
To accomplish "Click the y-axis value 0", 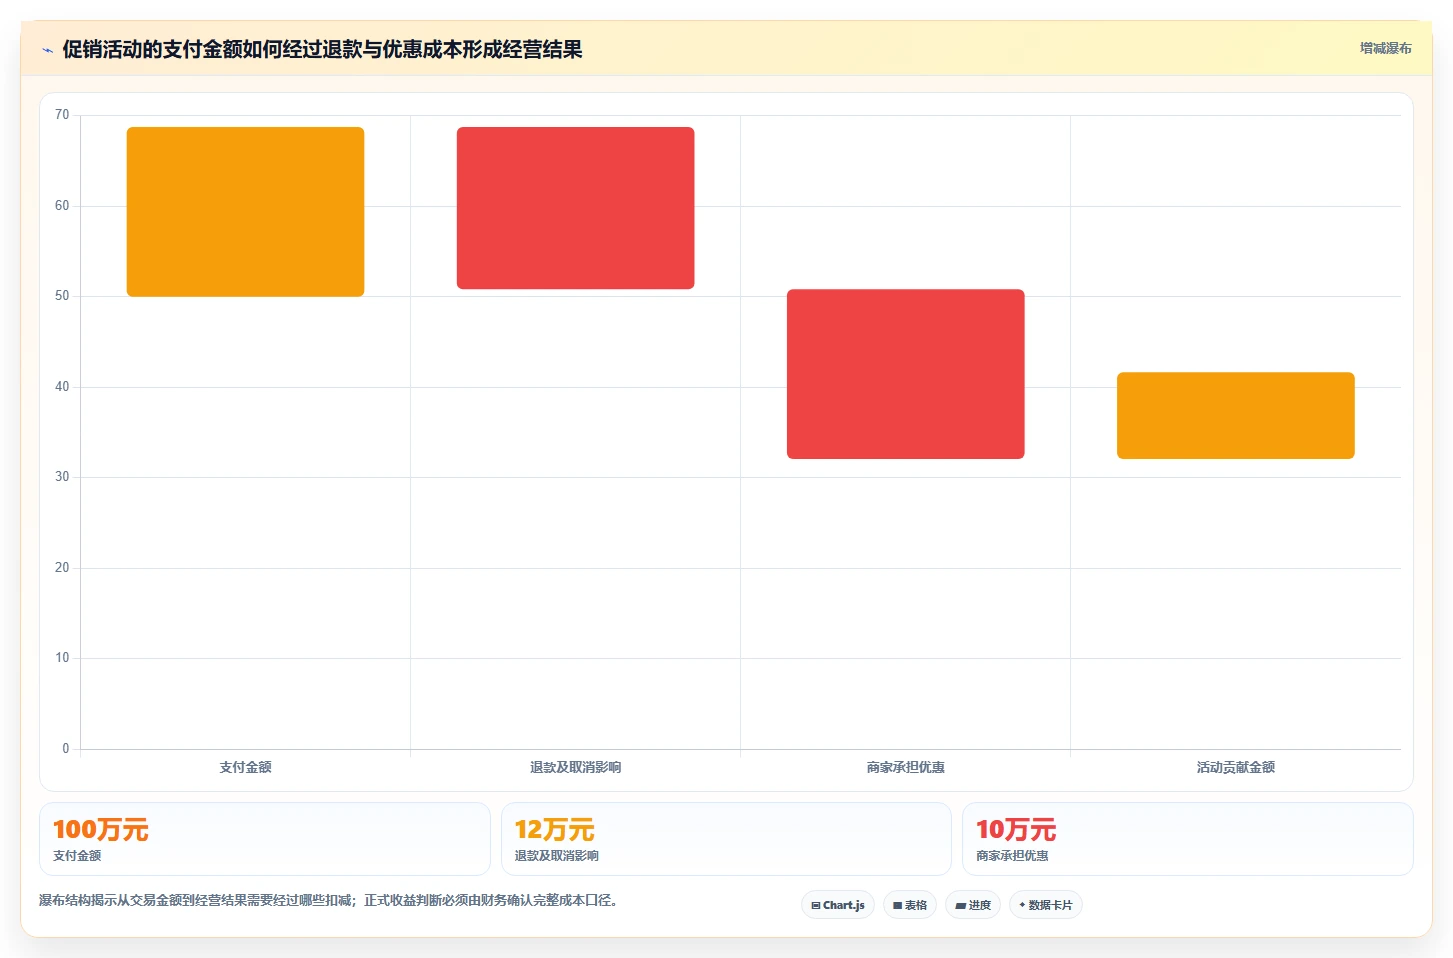I will click(x=66, y=749).
